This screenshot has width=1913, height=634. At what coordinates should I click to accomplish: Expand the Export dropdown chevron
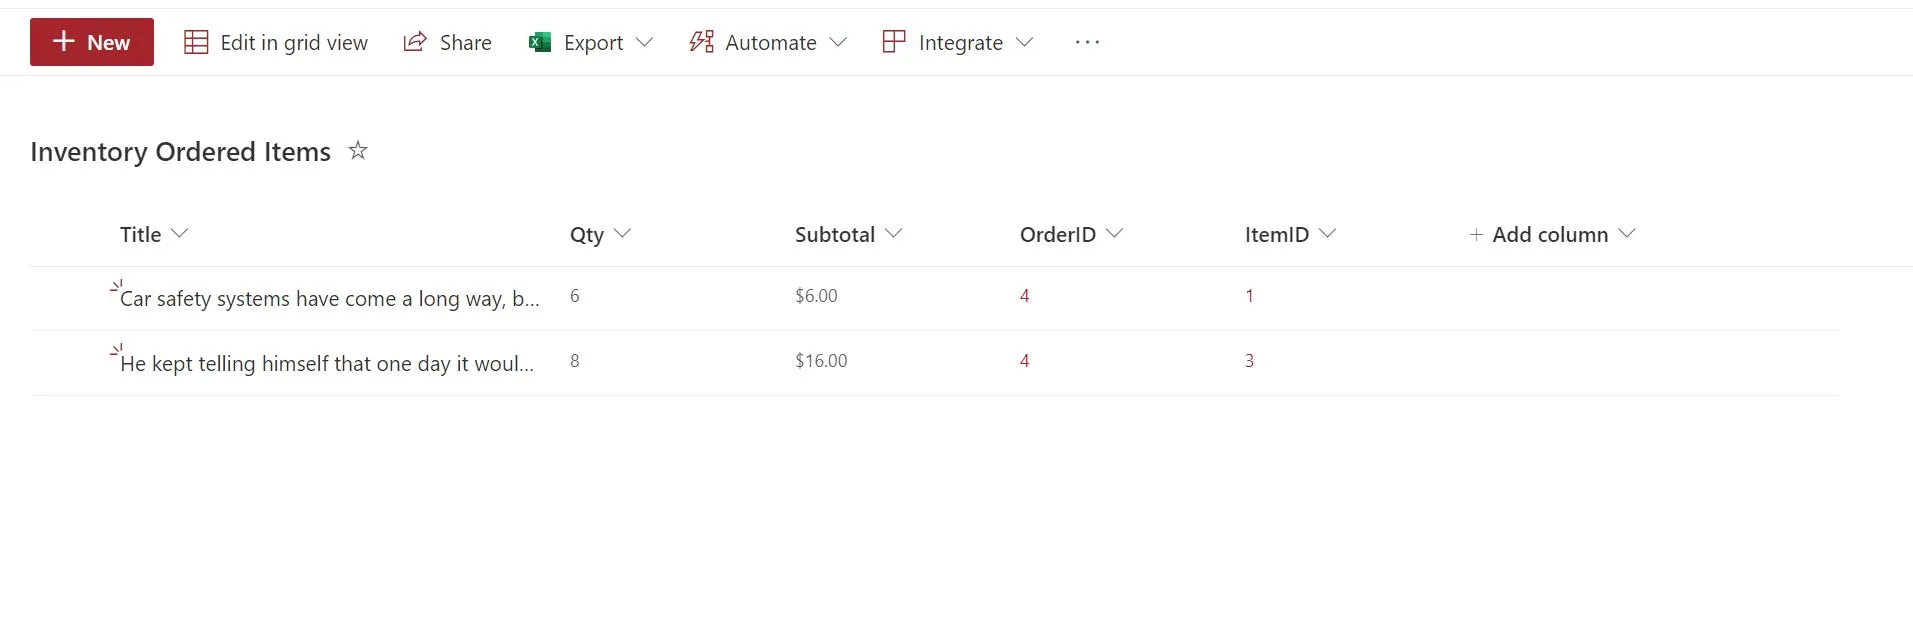[x=645, y=42]
